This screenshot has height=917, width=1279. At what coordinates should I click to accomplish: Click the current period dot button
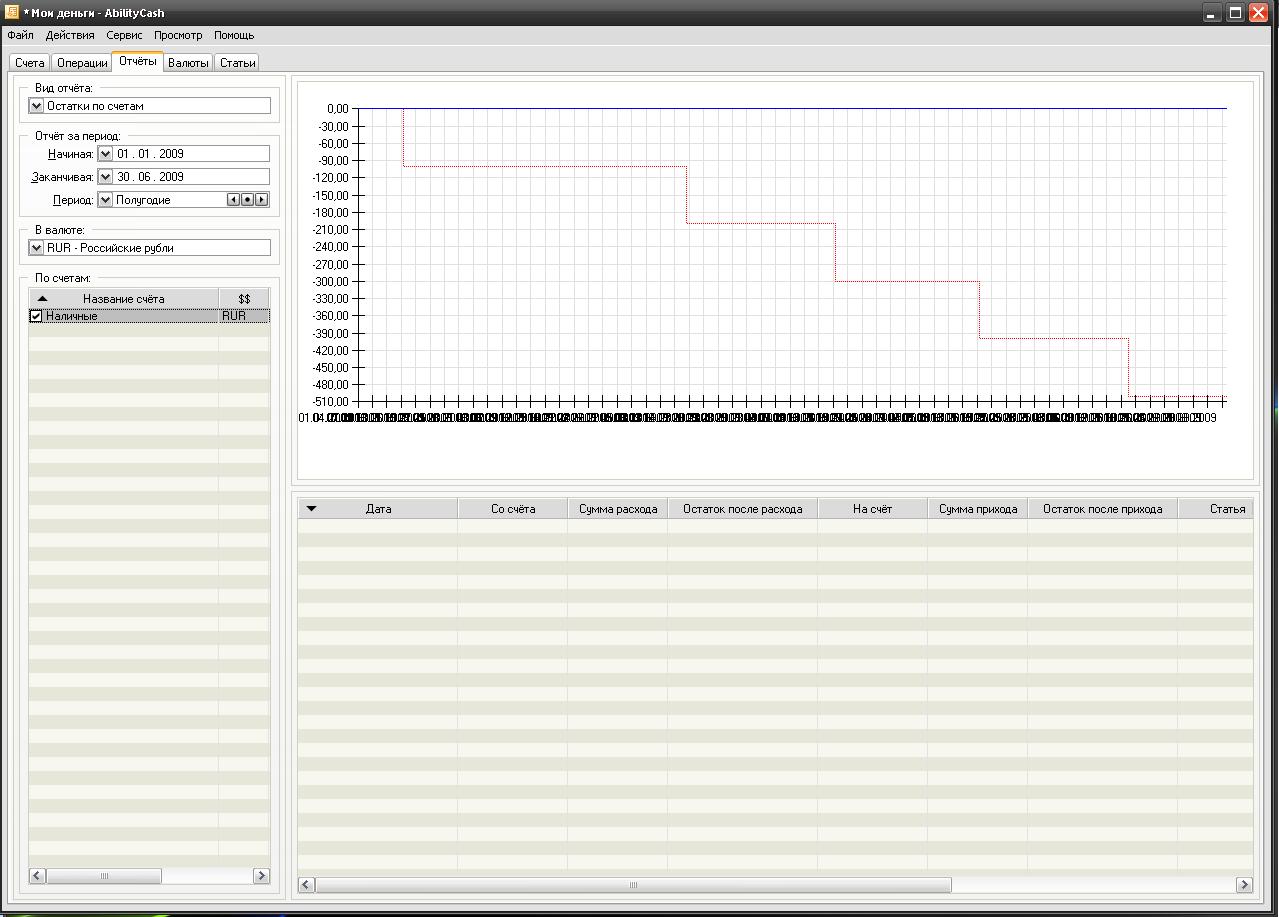pos(248,200)
